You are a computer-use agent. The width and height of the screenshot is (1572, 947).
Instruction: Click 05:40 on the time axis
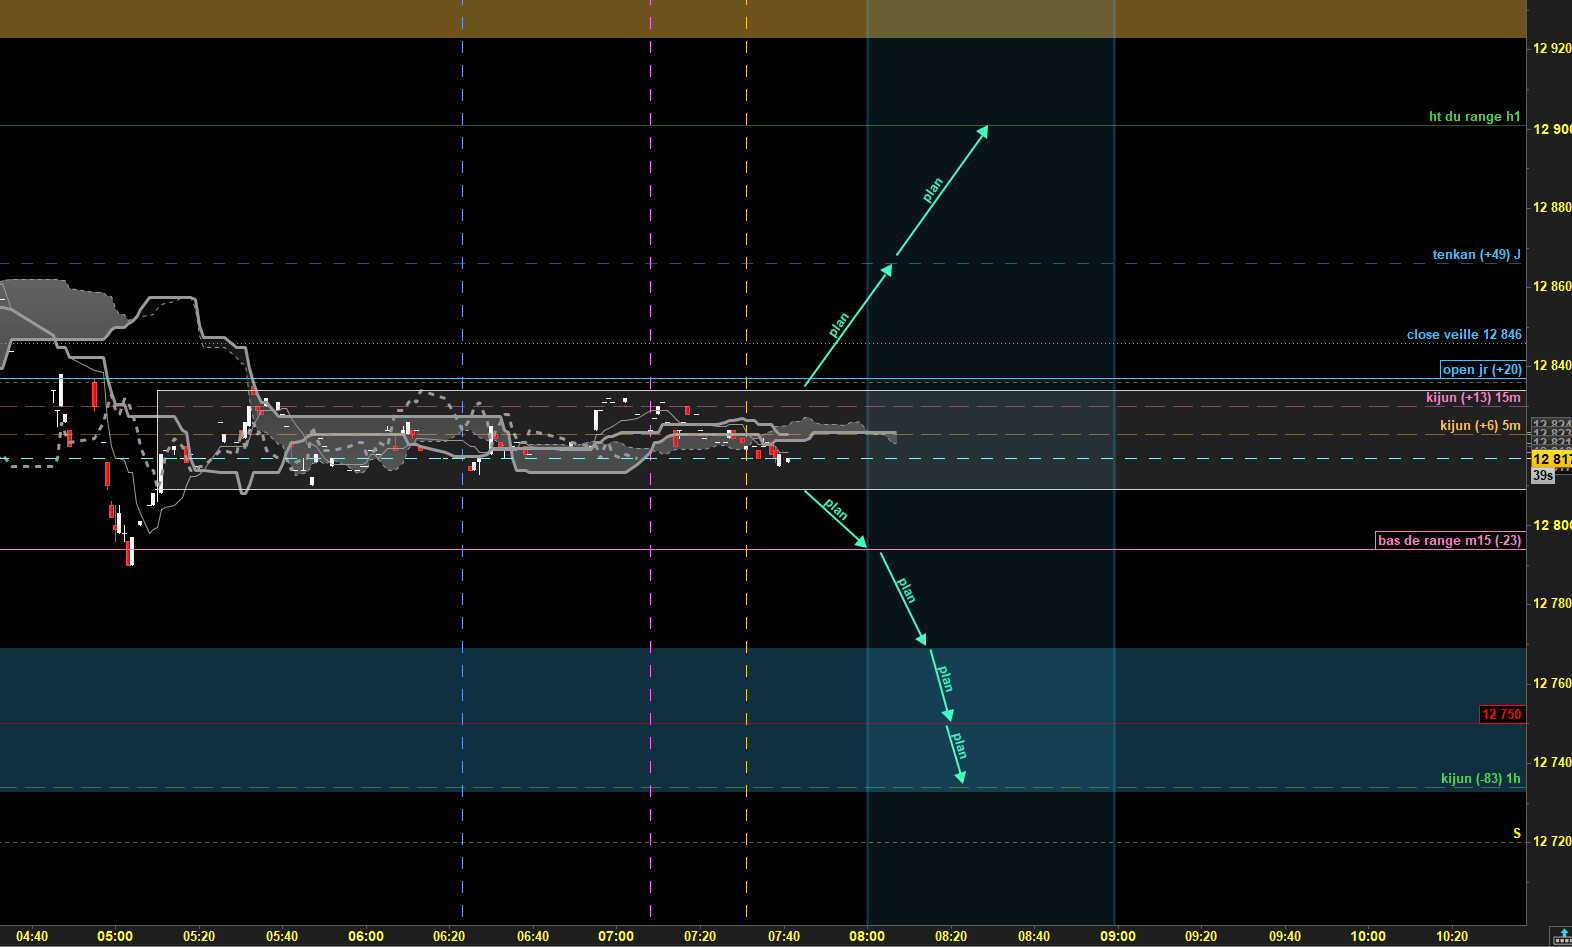click(282, 936)
